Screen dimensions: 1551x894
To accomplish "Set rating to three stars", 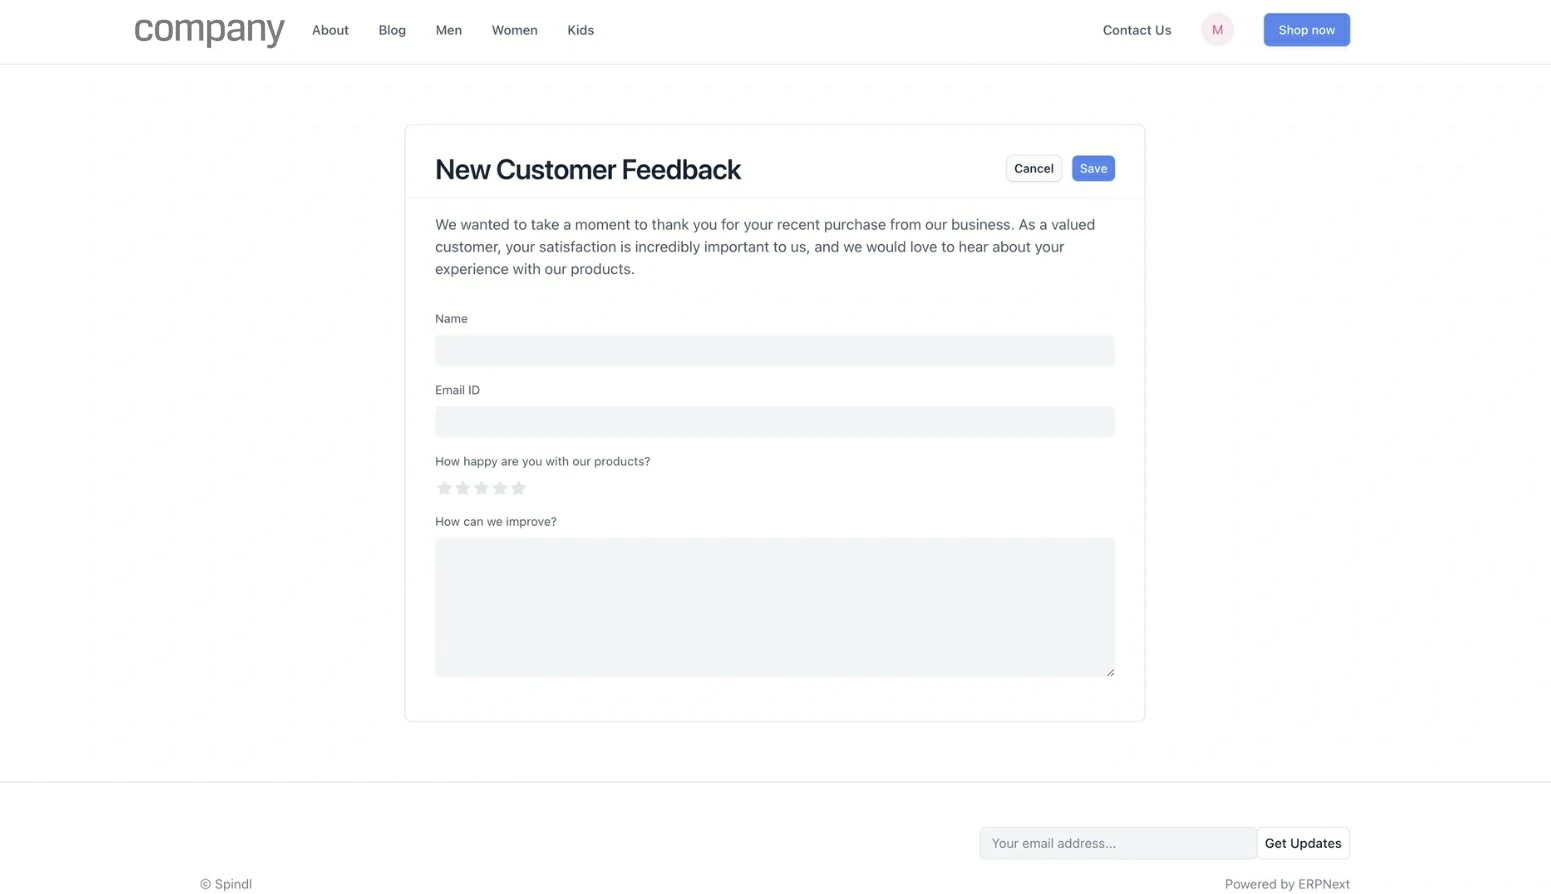I will coord(481,488).
